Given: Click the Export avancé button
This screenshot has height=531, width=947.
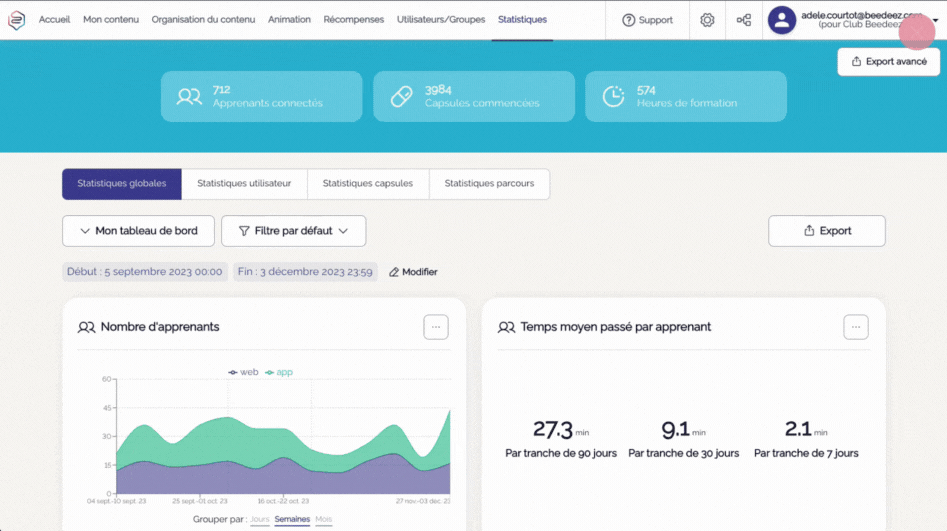Looking at the screenshot, I should (888, 62).
